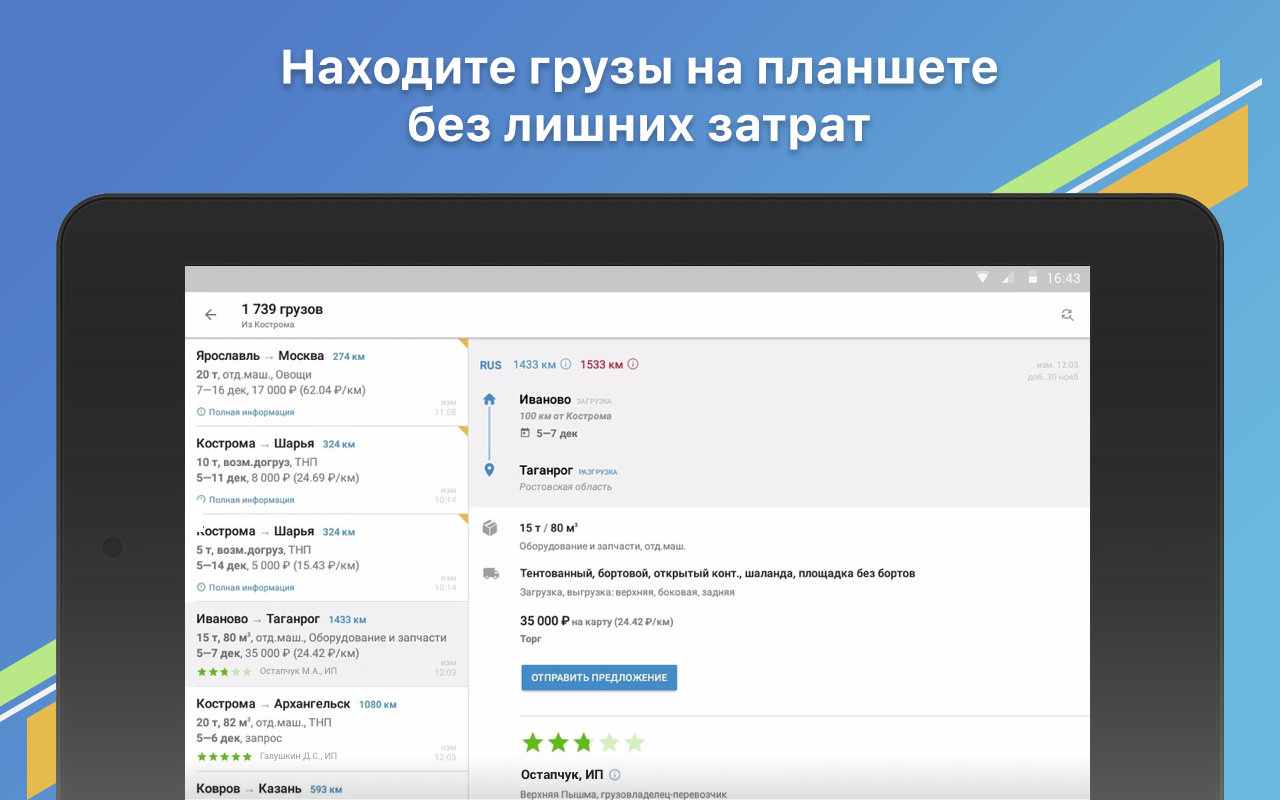
Task: Tap the Остапчук, ИП company name
Action: pos(563,775)
